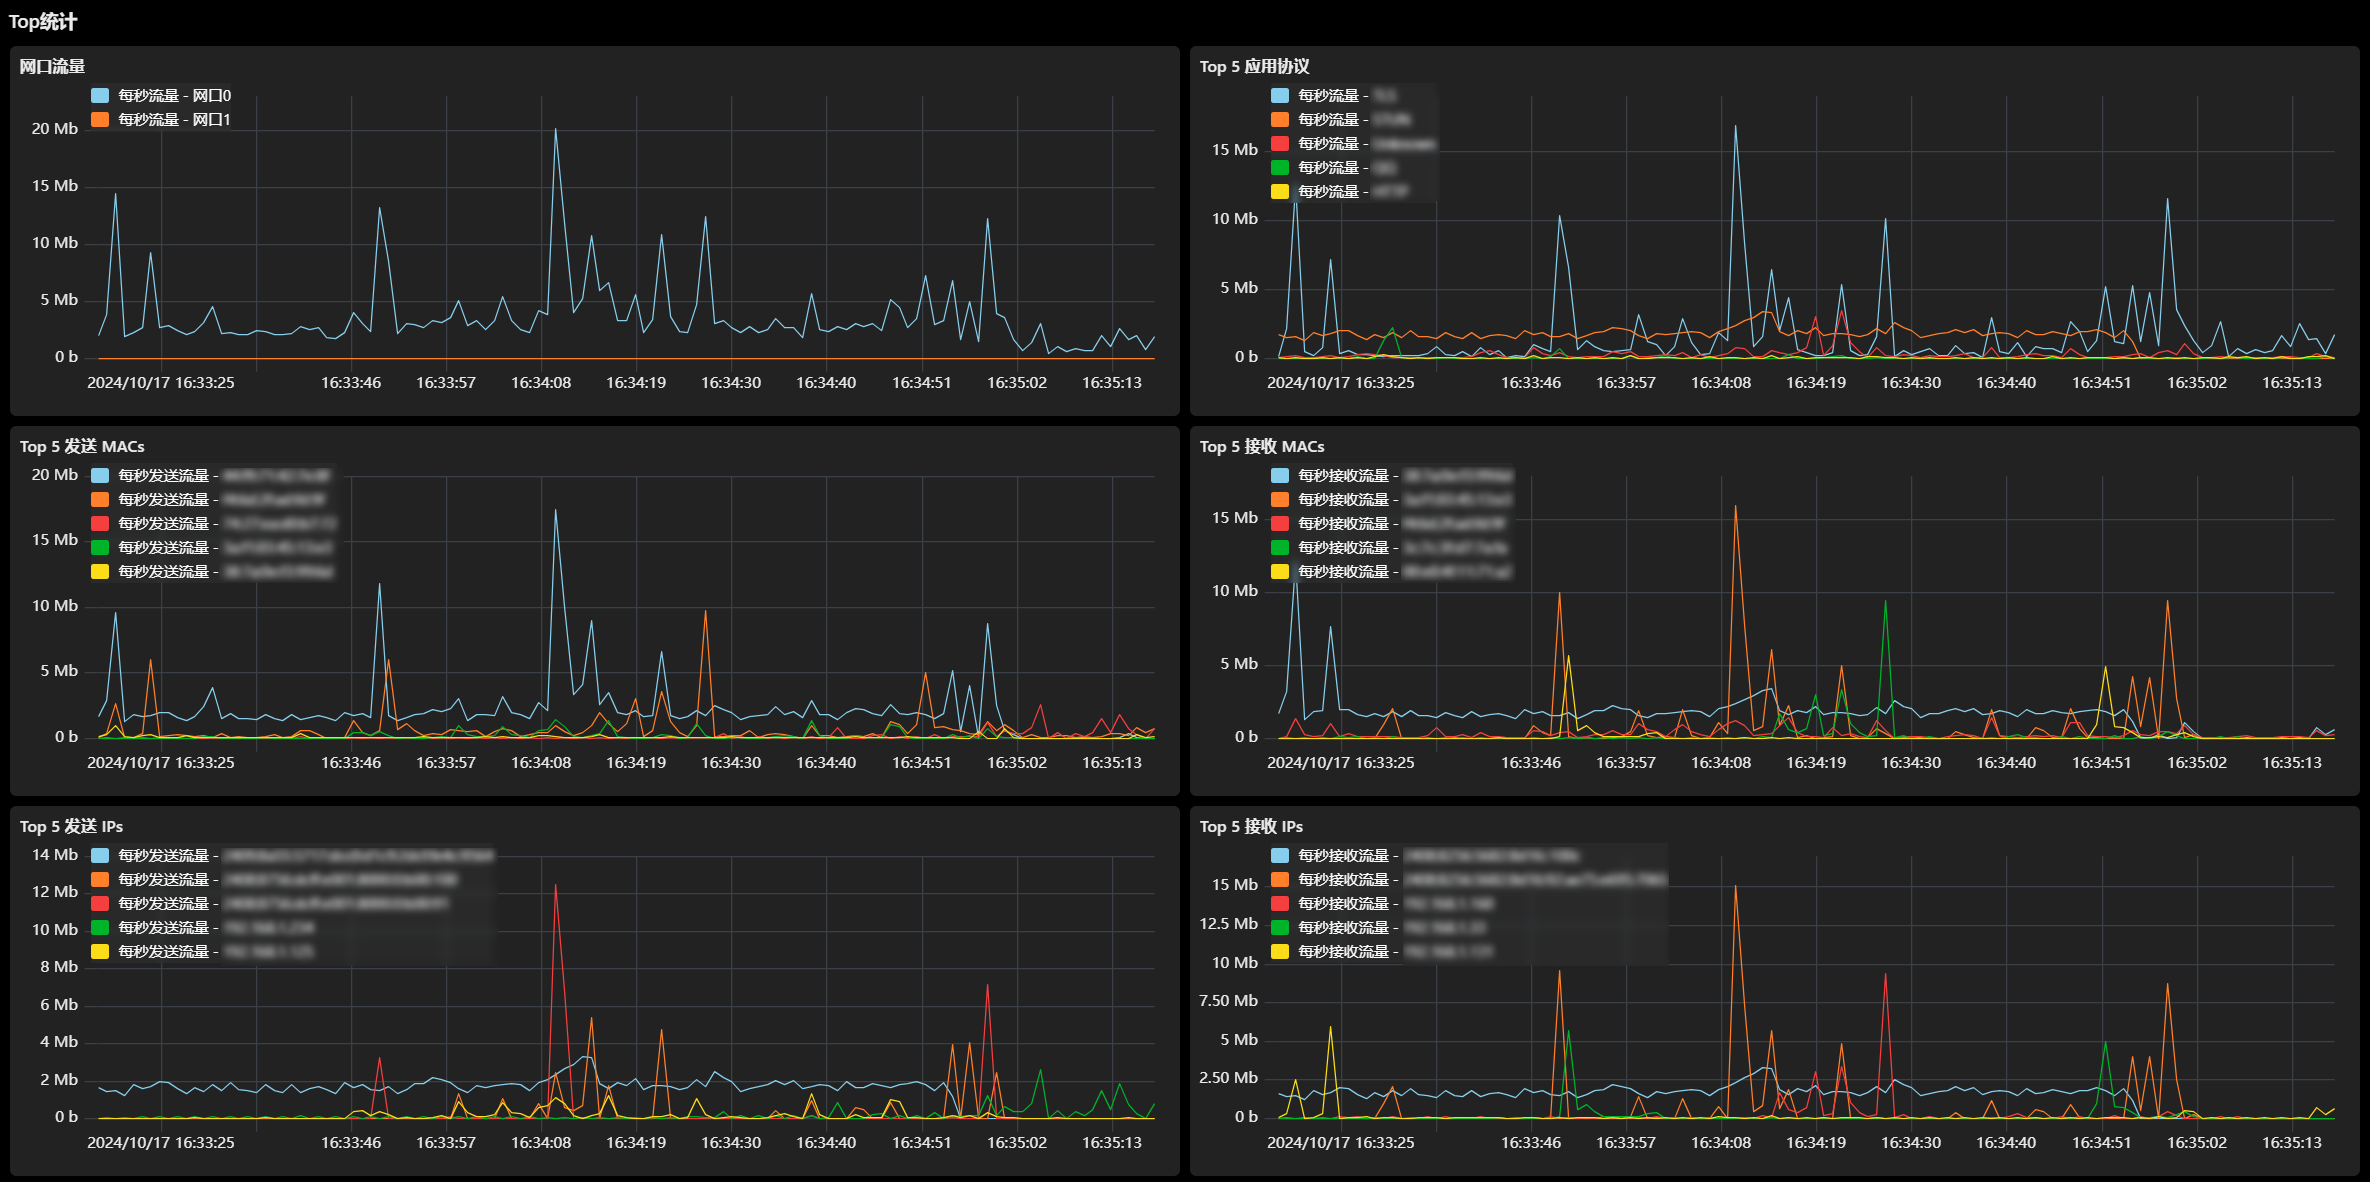This screenshot has width=2370, height=1182.
Task: Click the Top 5 接收 IPs panel title
Action: click(1251, 826)
